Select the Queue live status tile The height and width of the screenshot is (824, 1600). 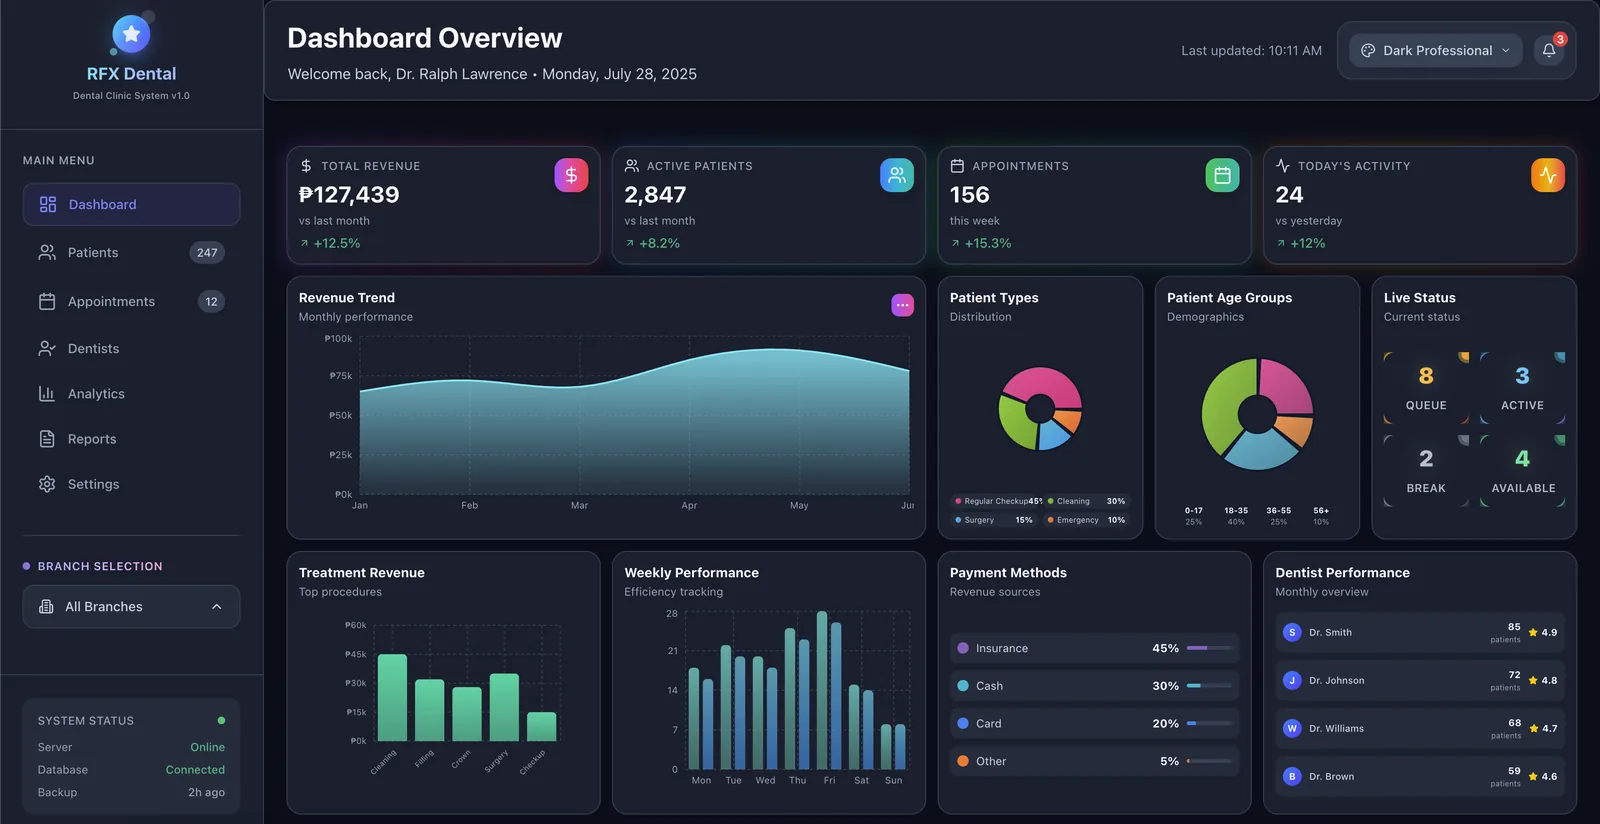pos(1426,387)
